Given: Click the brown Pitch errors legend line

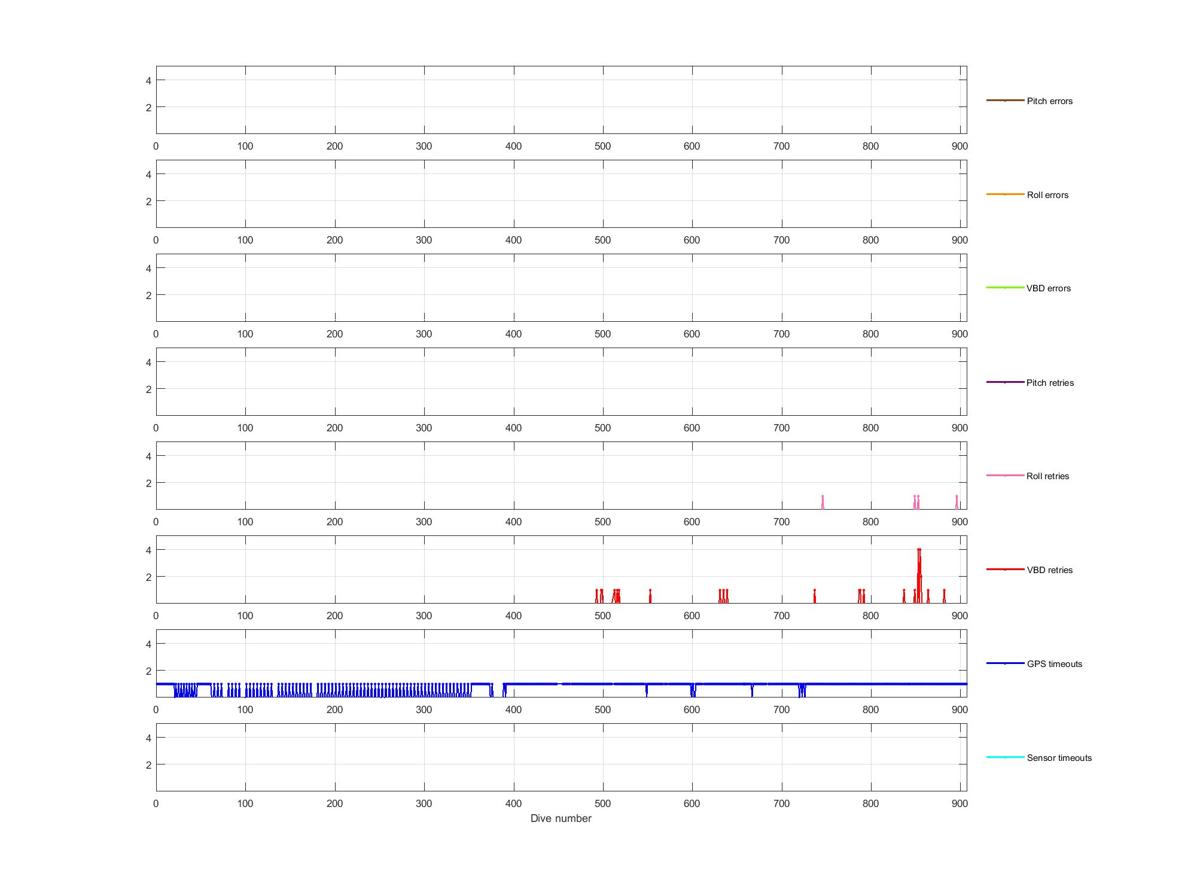Looking at the screenshot, I should coord(1005,101).
